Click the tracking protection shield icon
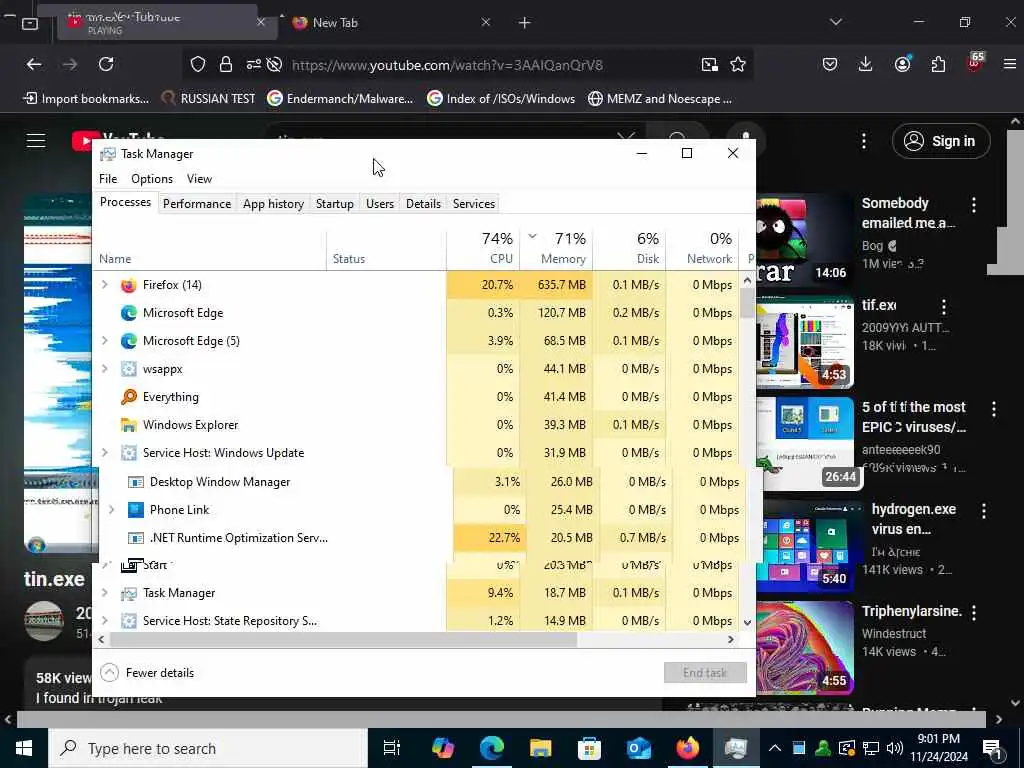This screenshot has height=768, width=1024. click(x=198, y=64)
